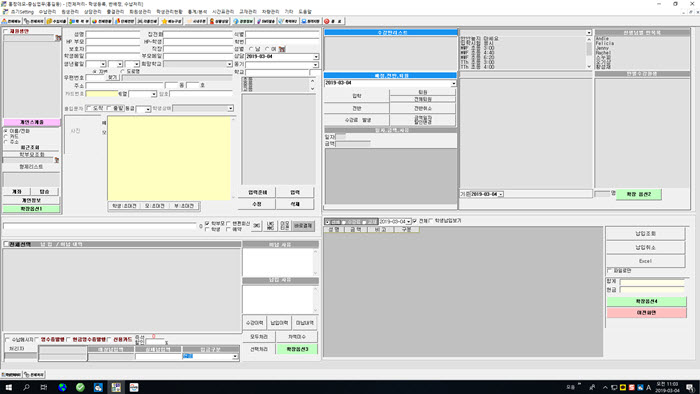Viewport: 700px width, 394px height.
Task: Click the red exit icon on the toolbar
Action: pyautogui.click(x=326, y=21)
